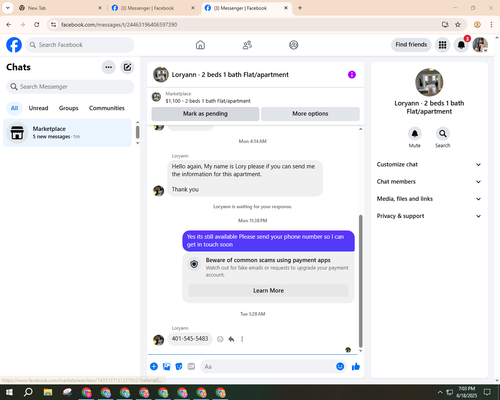Select the All chats filter
This screenshot has height=400, width=500.
14,108
